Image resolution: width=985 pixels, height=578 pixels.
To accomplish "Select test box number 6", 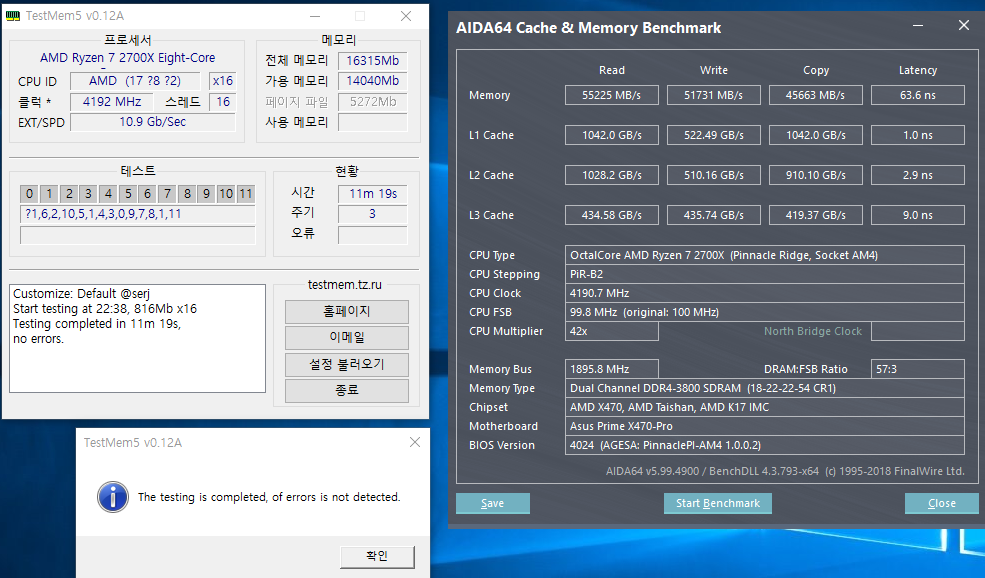I will pyautogui.click(x=148, y=194).
